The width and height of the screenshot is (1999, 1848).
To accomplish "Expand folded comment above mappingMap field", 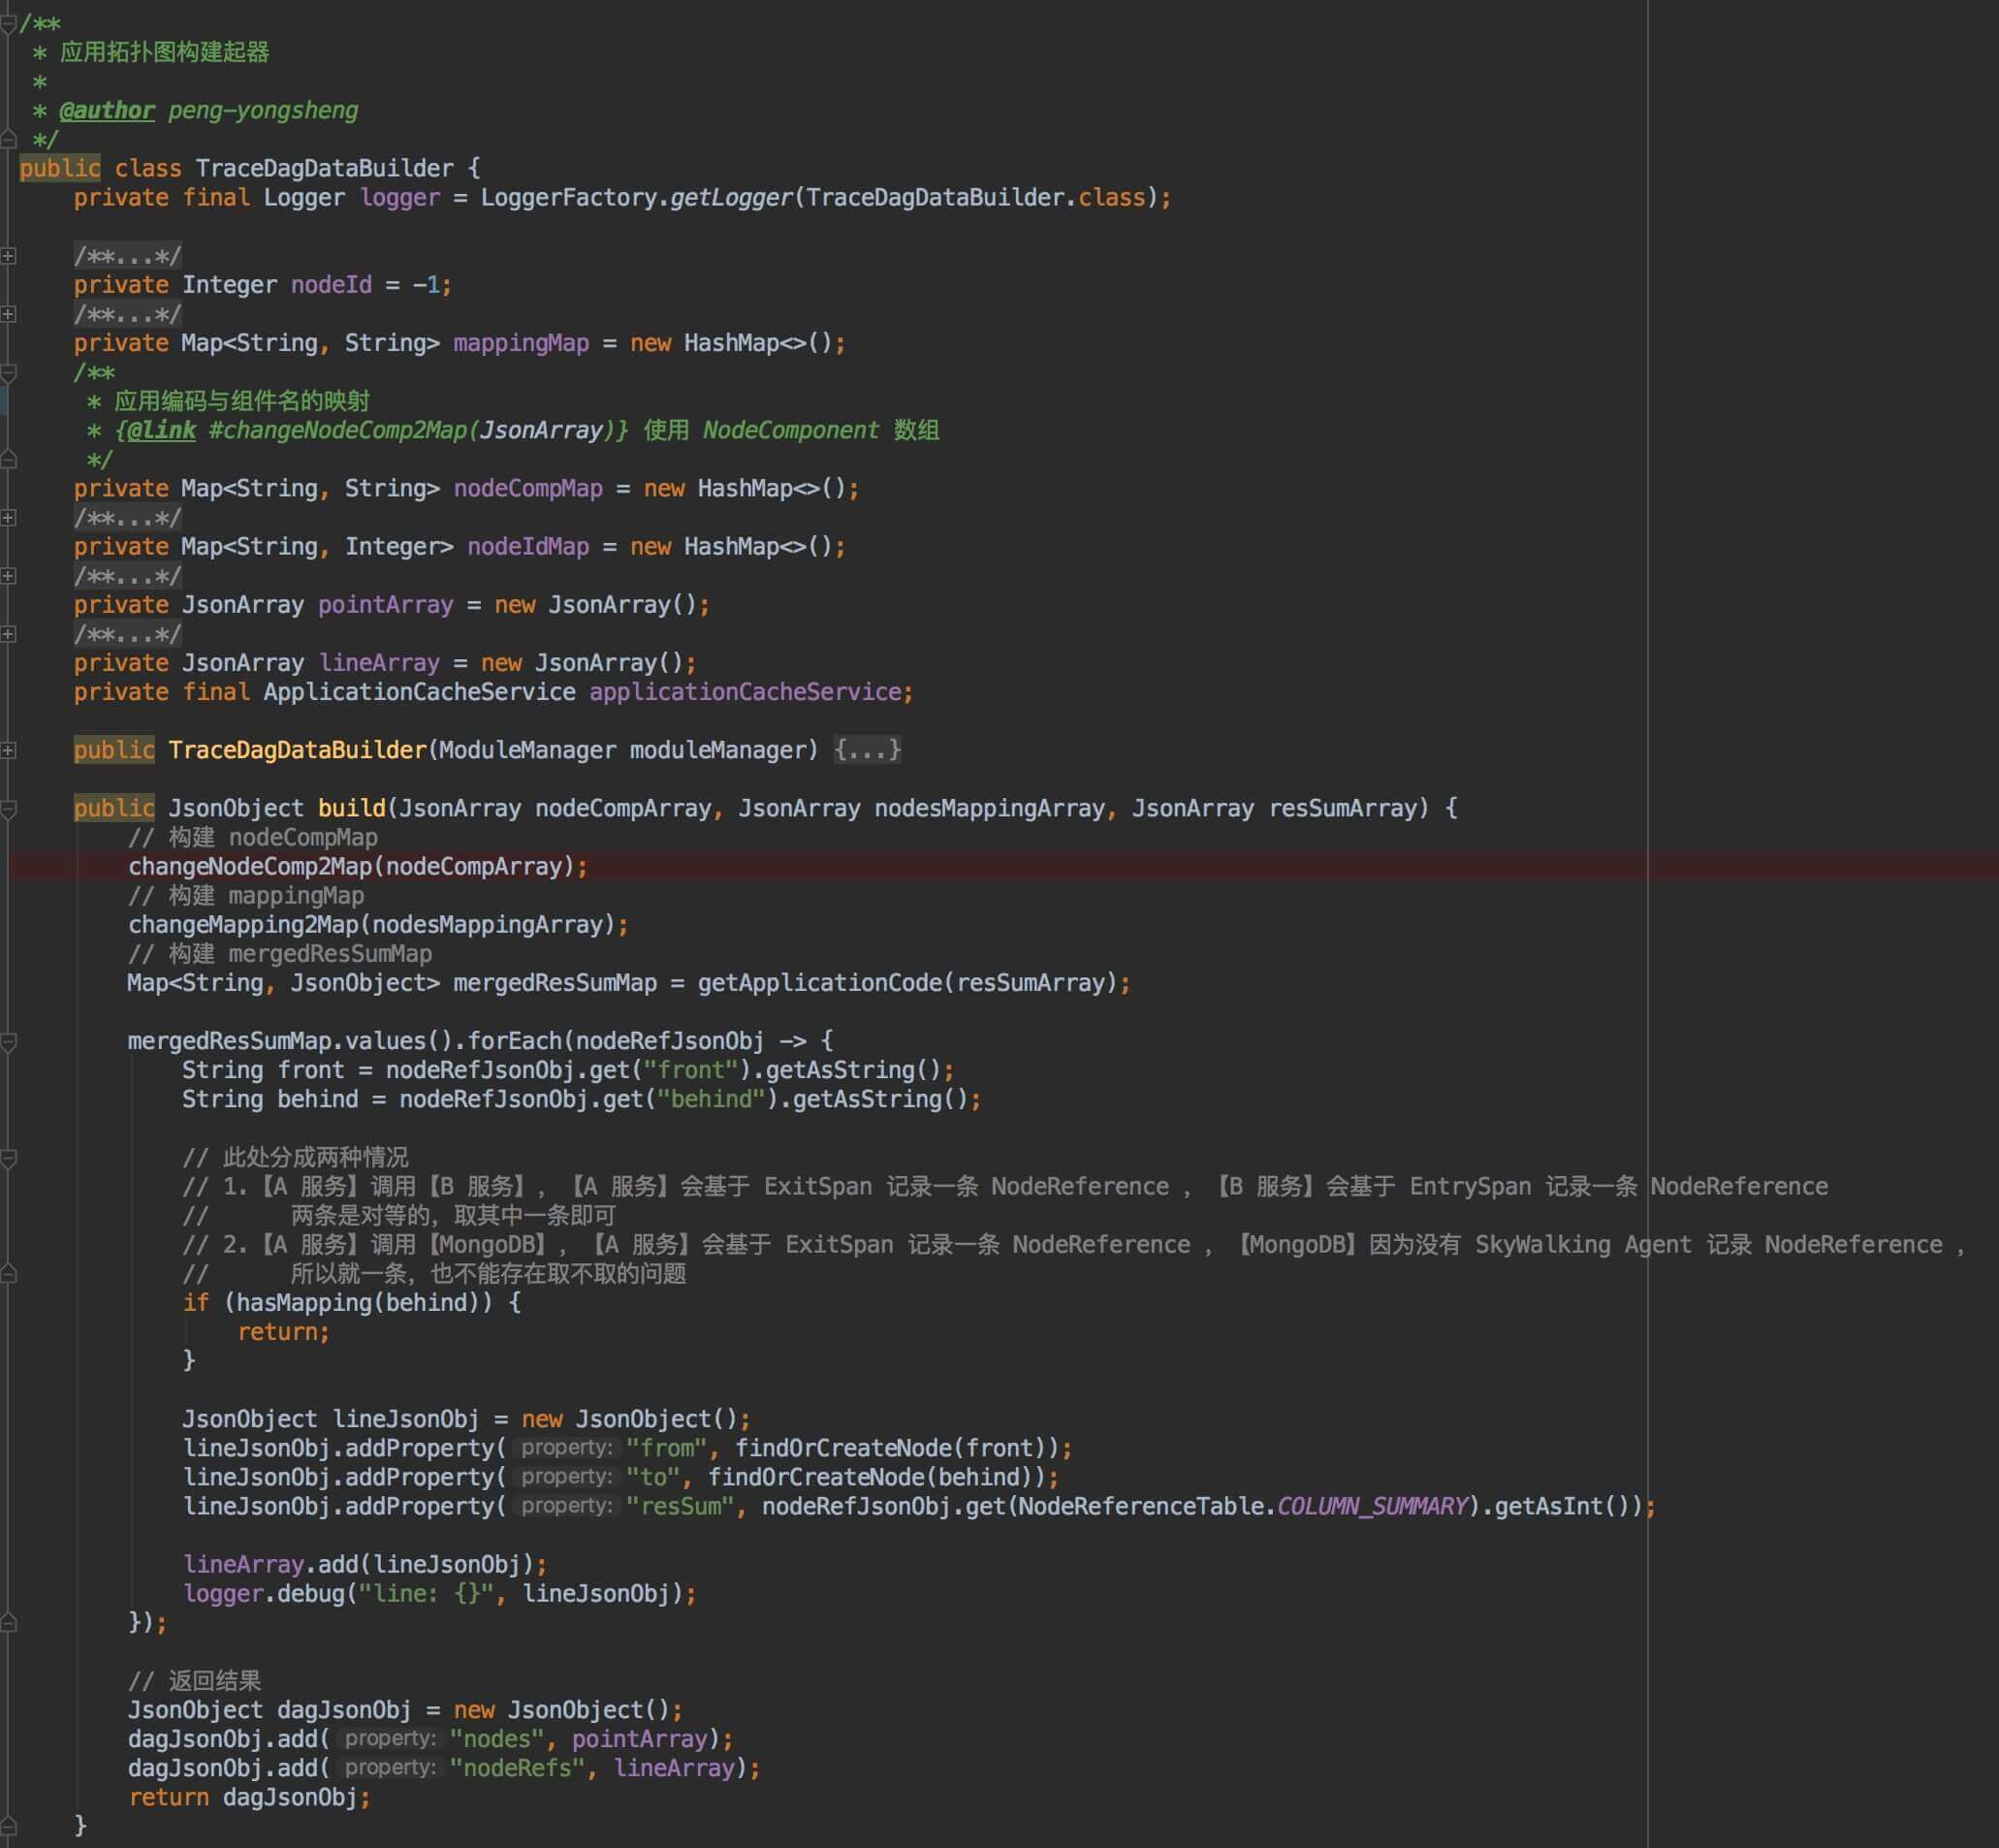I will coord(8,314).
